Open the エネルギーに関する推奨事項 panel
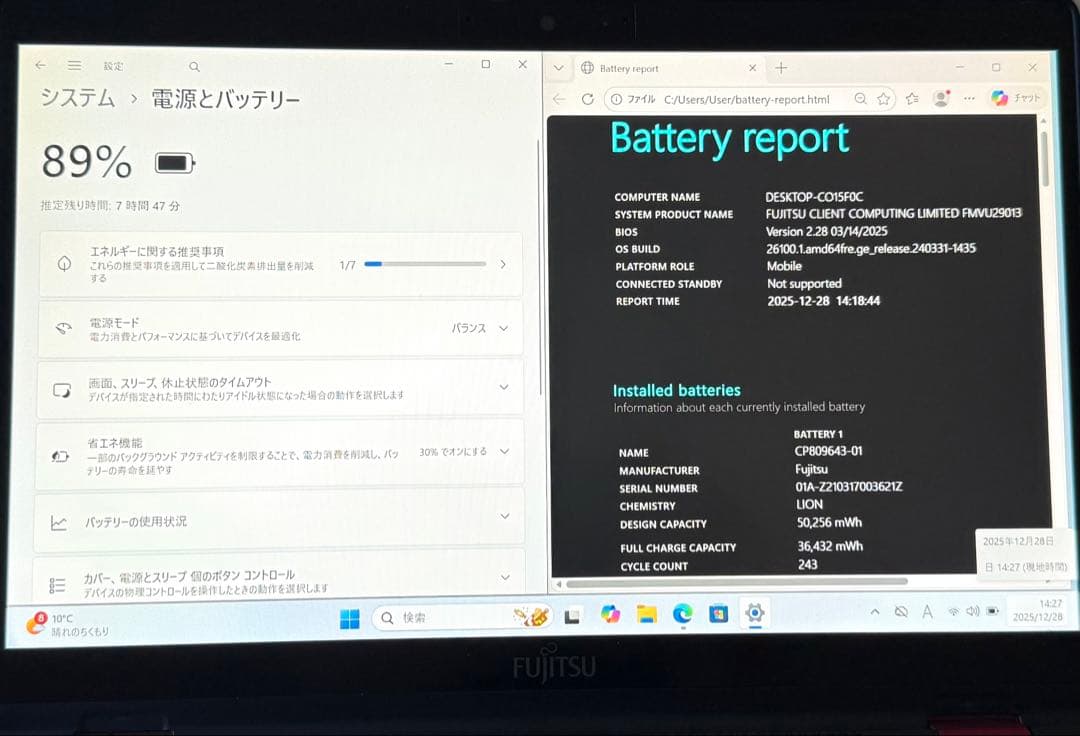Screen dimensions: 1080x736 pos(505,265)
